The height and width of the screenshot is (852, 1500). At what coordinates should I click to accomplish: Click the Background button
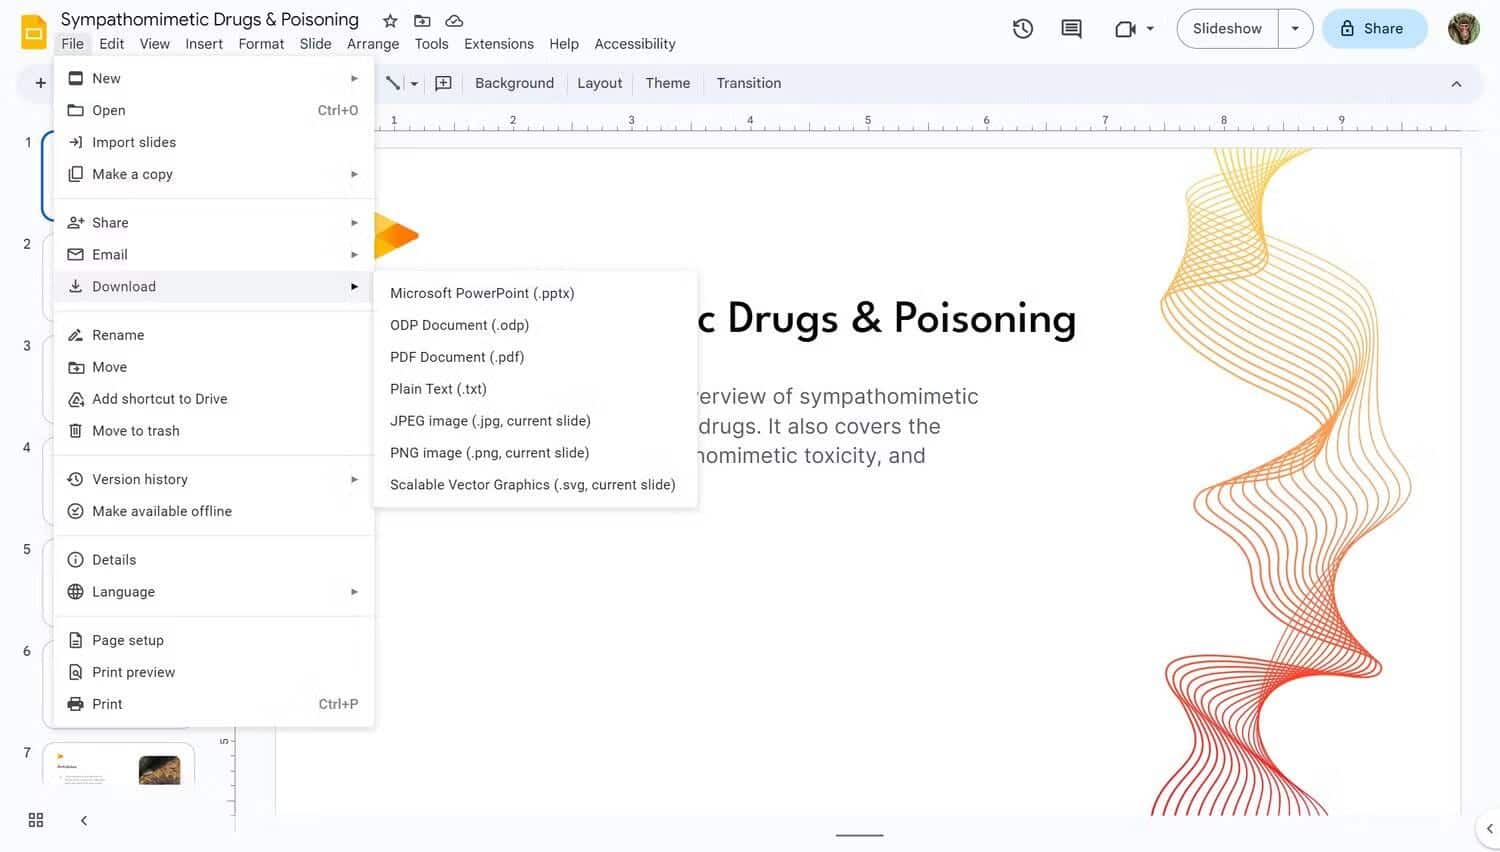point(514,83)
